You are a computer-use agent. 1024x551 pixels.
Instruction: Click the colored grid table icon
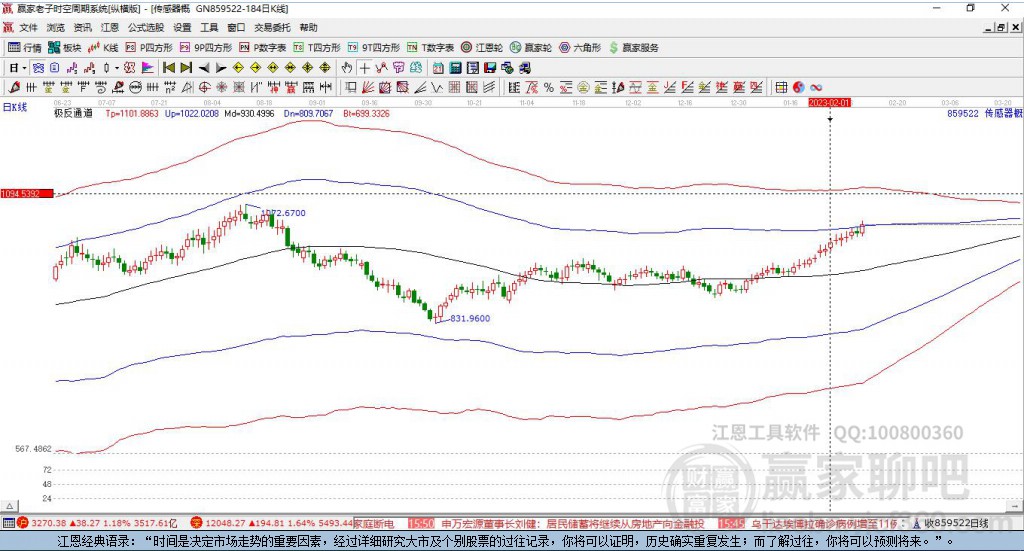tap(780, 87)
